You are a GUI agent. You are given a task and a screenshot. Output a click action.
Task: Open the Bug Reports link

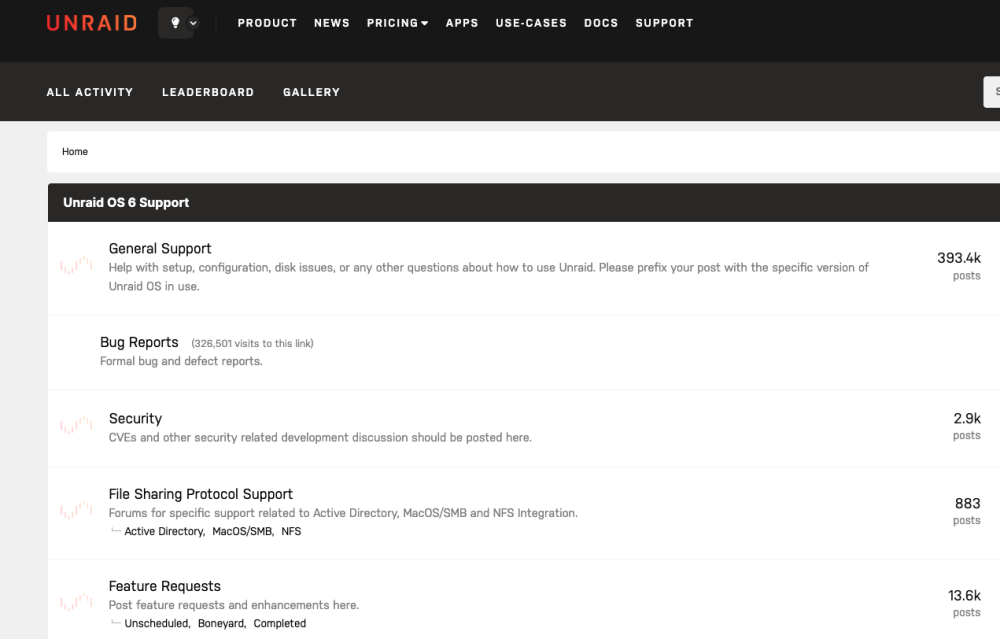139,342
